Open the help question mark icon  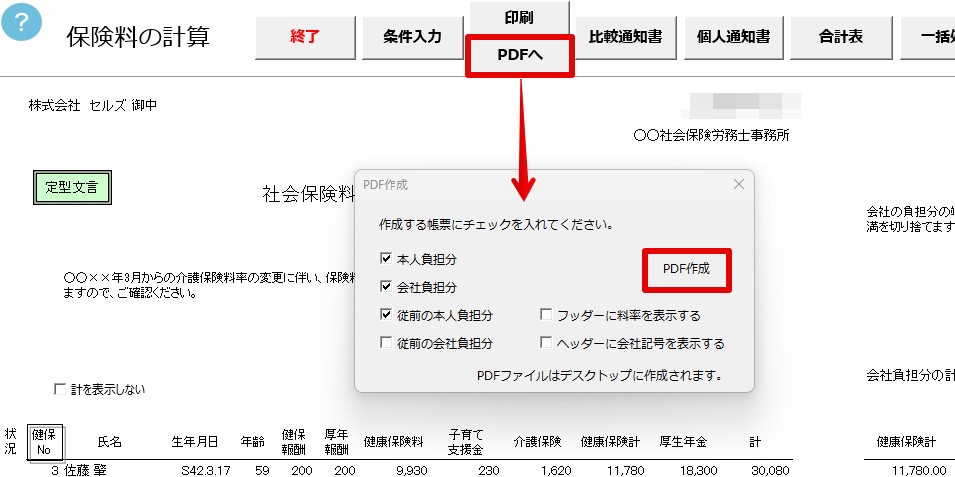tap(21, 21)
